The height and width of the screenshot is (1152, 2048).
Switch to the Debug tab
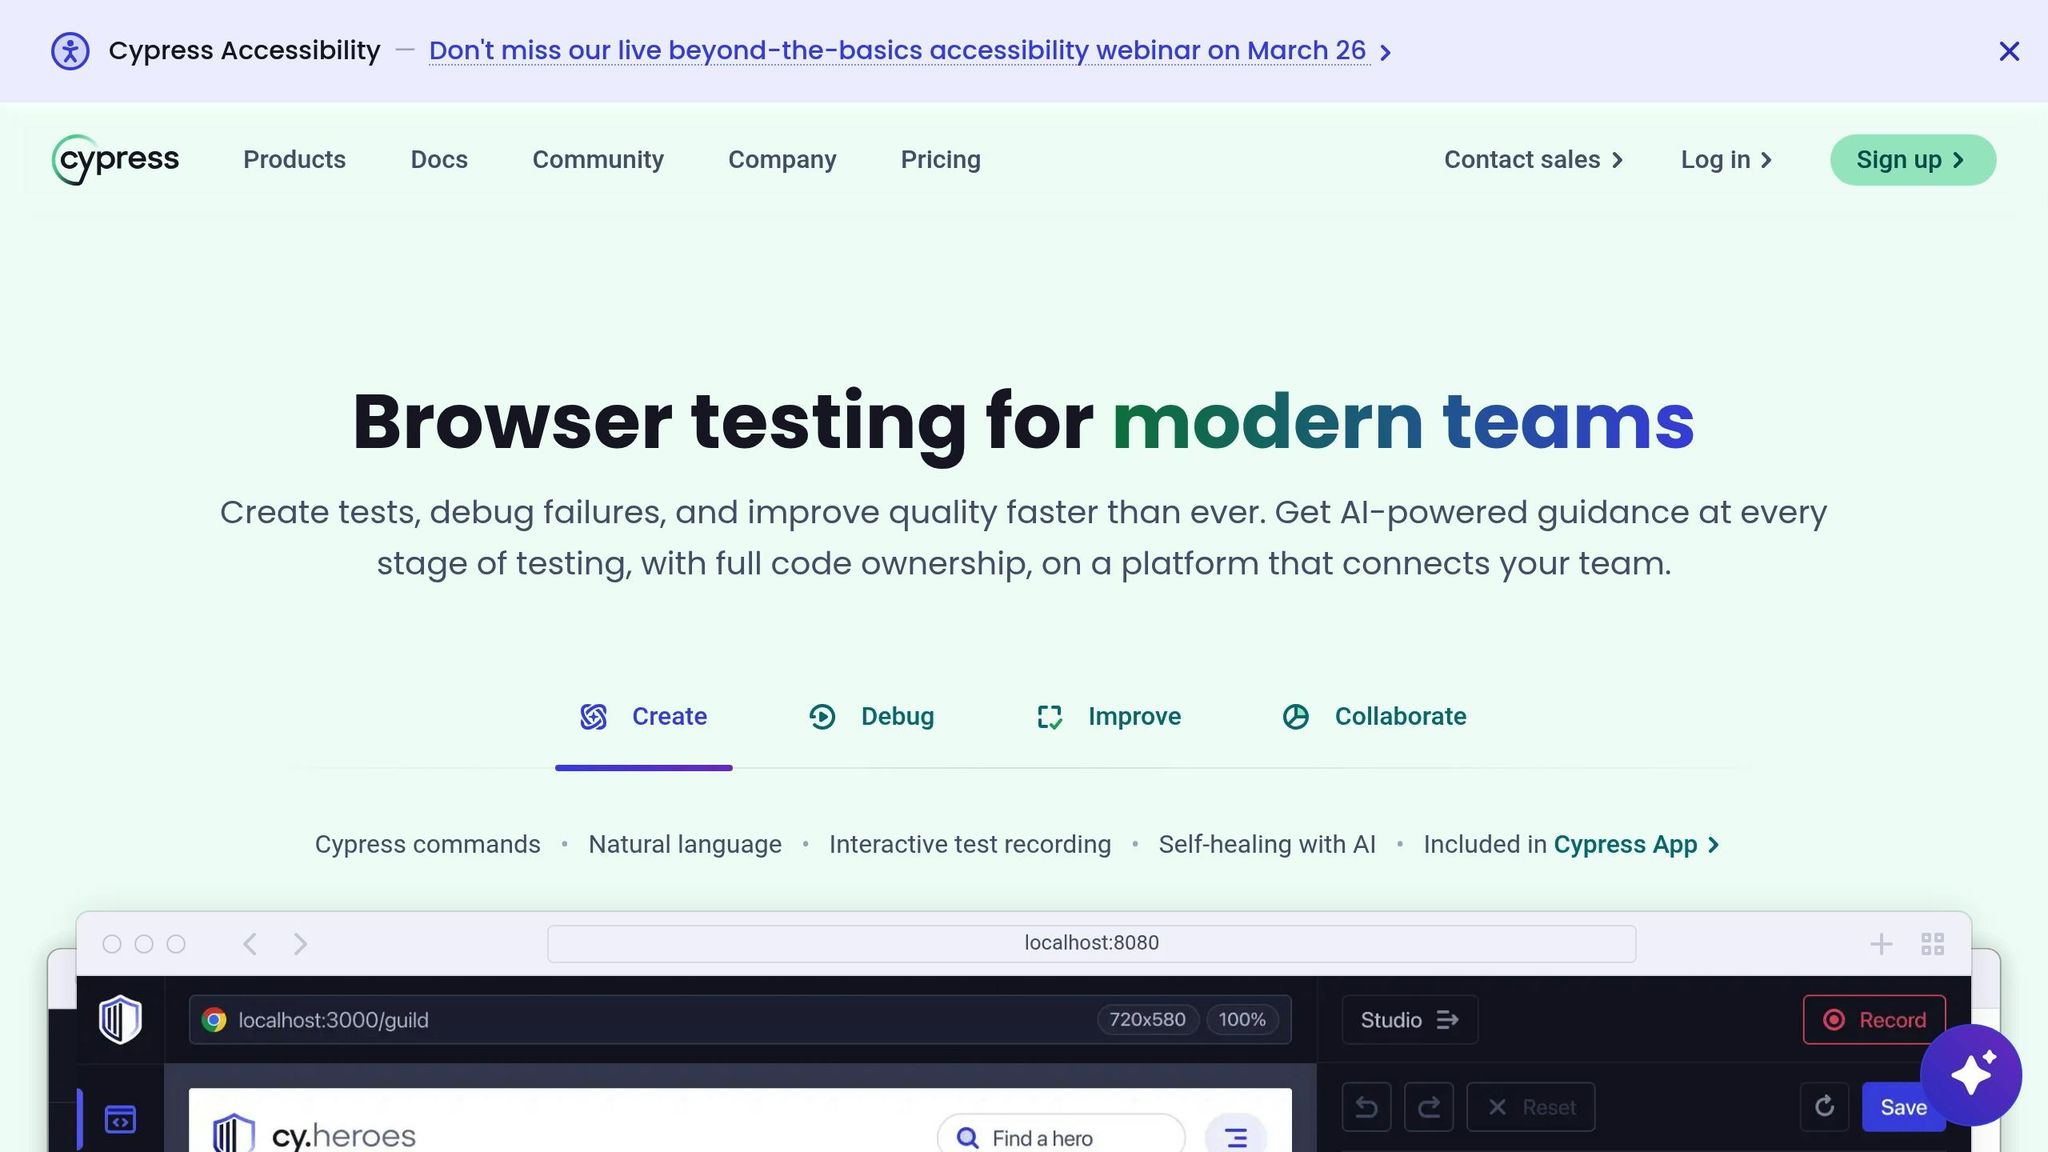coord(871,717)
